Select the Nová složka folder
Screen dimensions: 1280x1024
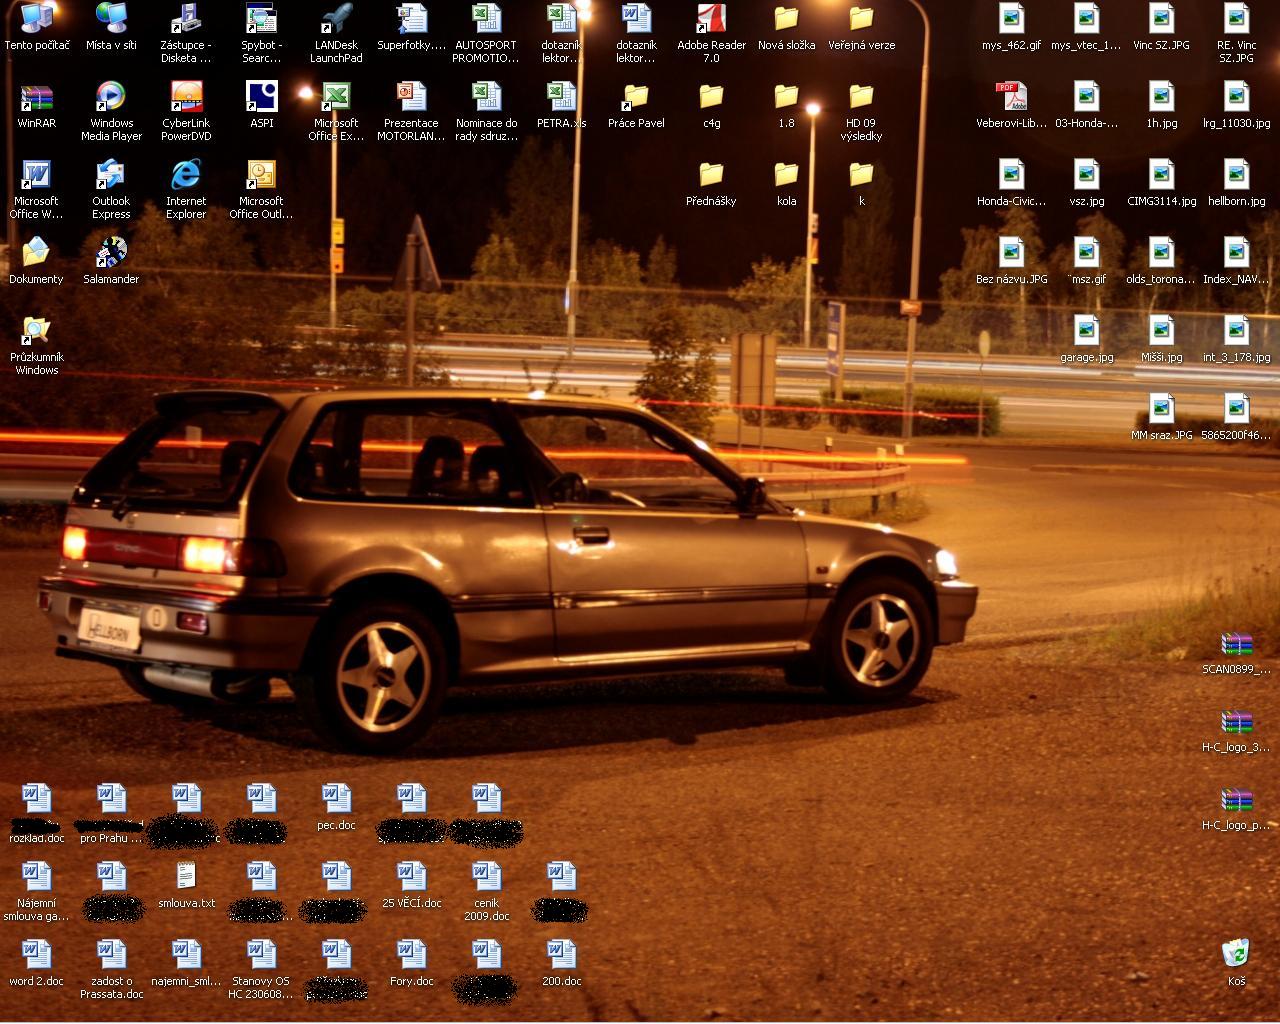[786, 20]
